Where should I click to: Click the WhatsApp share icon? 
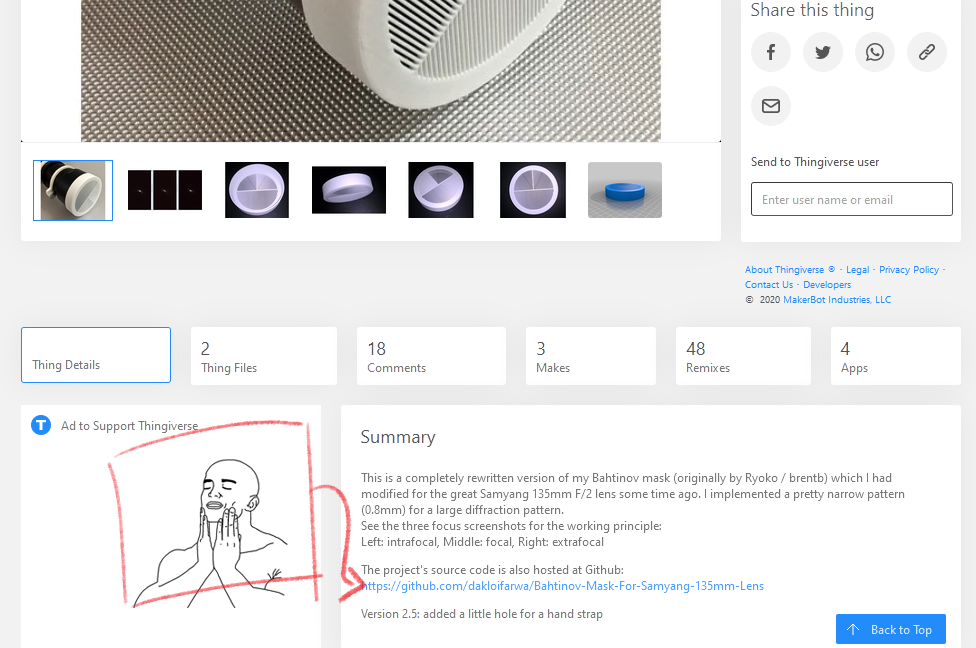(x=875, y=52)
